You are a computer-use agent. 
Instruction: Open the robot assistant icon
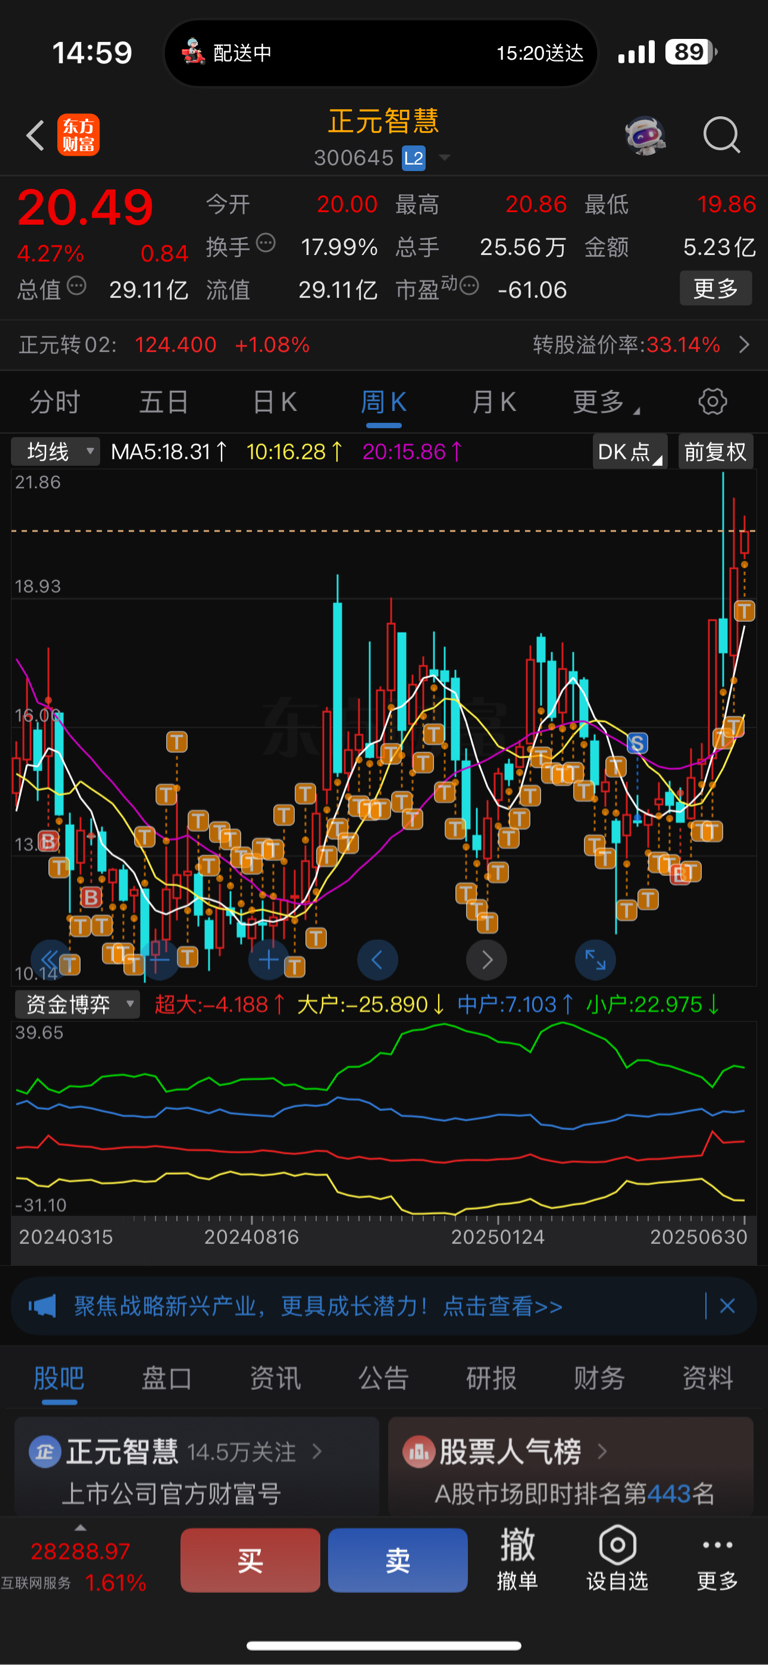point(645,135)
